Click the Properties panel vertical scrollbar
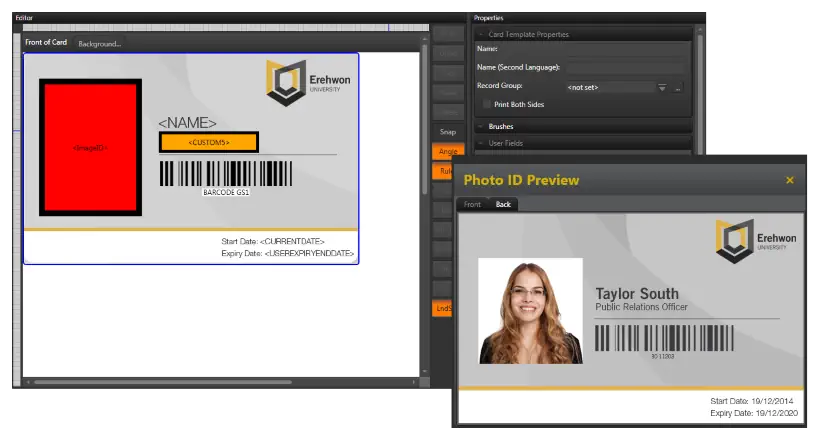Viewport: 820px width, 440px height. (700, 89)
